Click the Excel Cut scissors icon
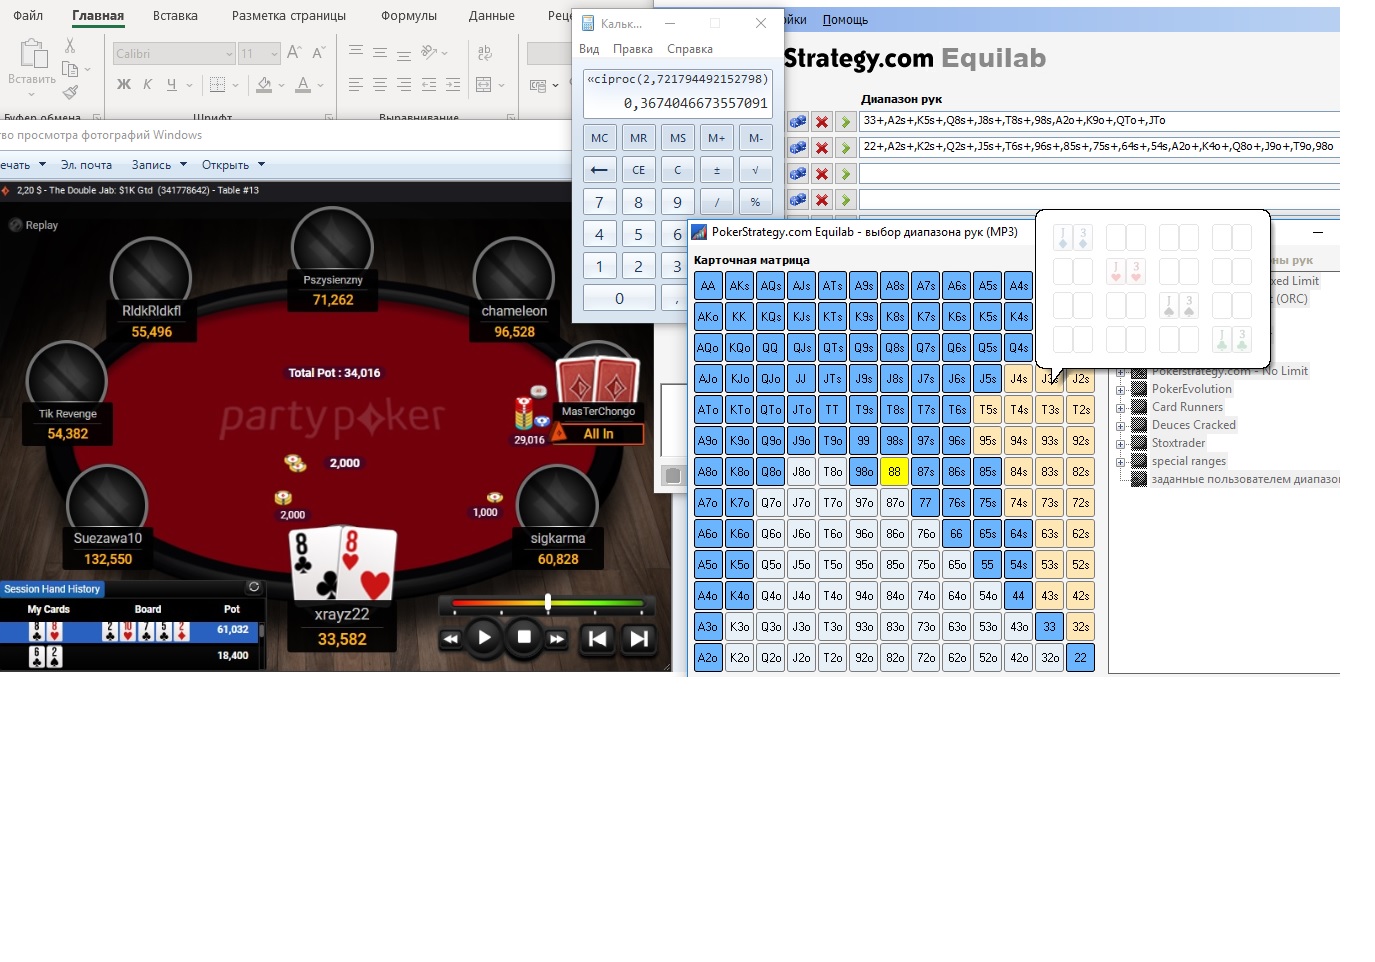Image resolution: width=1375 pixels, height=962 pixels. [x=70, y=46]
